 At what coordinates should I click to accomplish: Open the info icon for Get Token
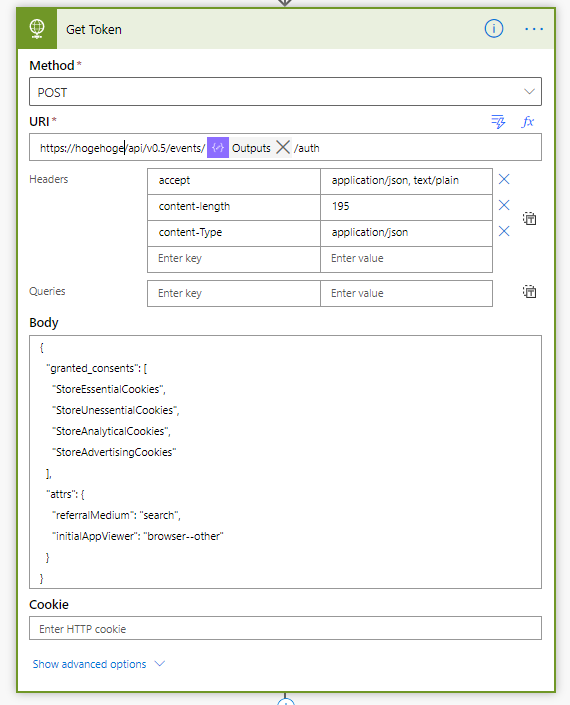(x=494, y=29)
